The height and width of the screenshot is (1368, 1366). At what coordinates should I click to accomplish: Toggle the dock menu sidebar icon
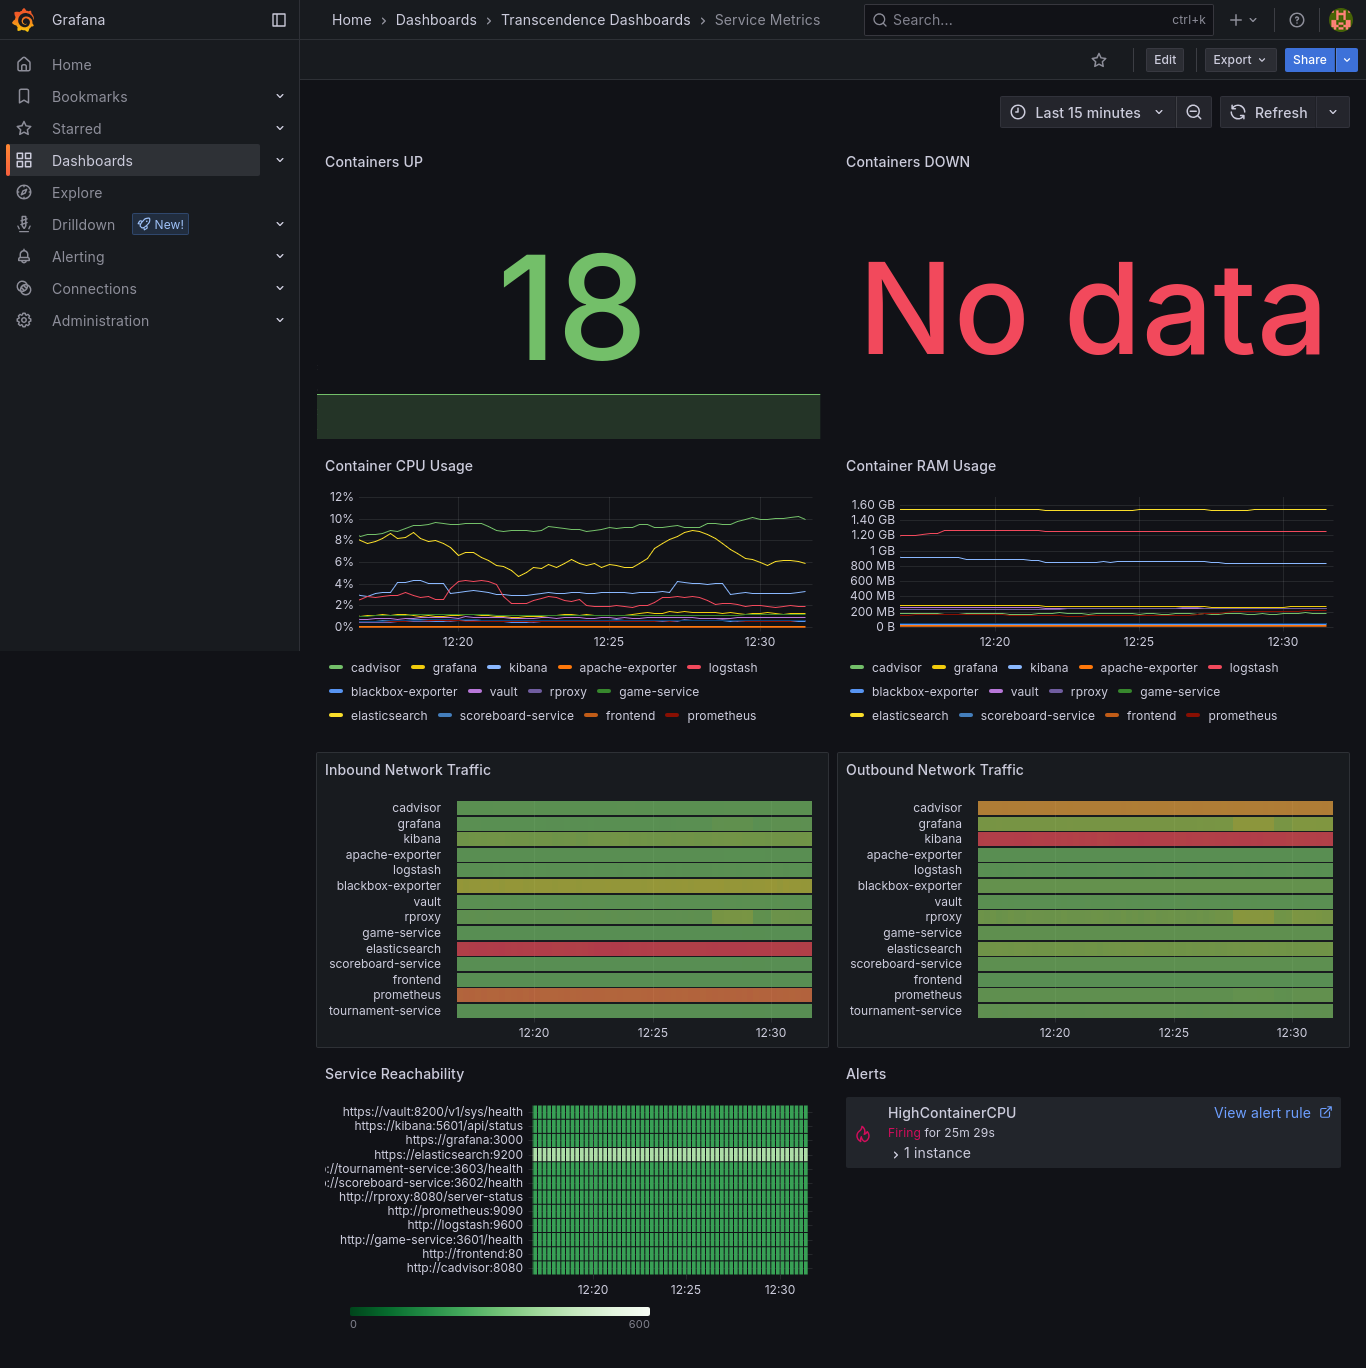[279, 20]
